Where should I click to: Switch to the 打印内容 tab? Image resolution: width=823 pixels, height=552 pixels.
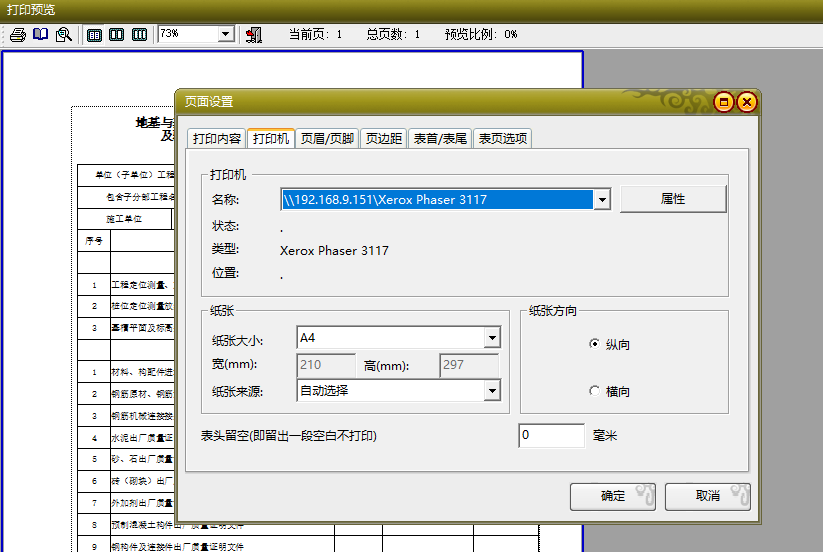point(217,139)
